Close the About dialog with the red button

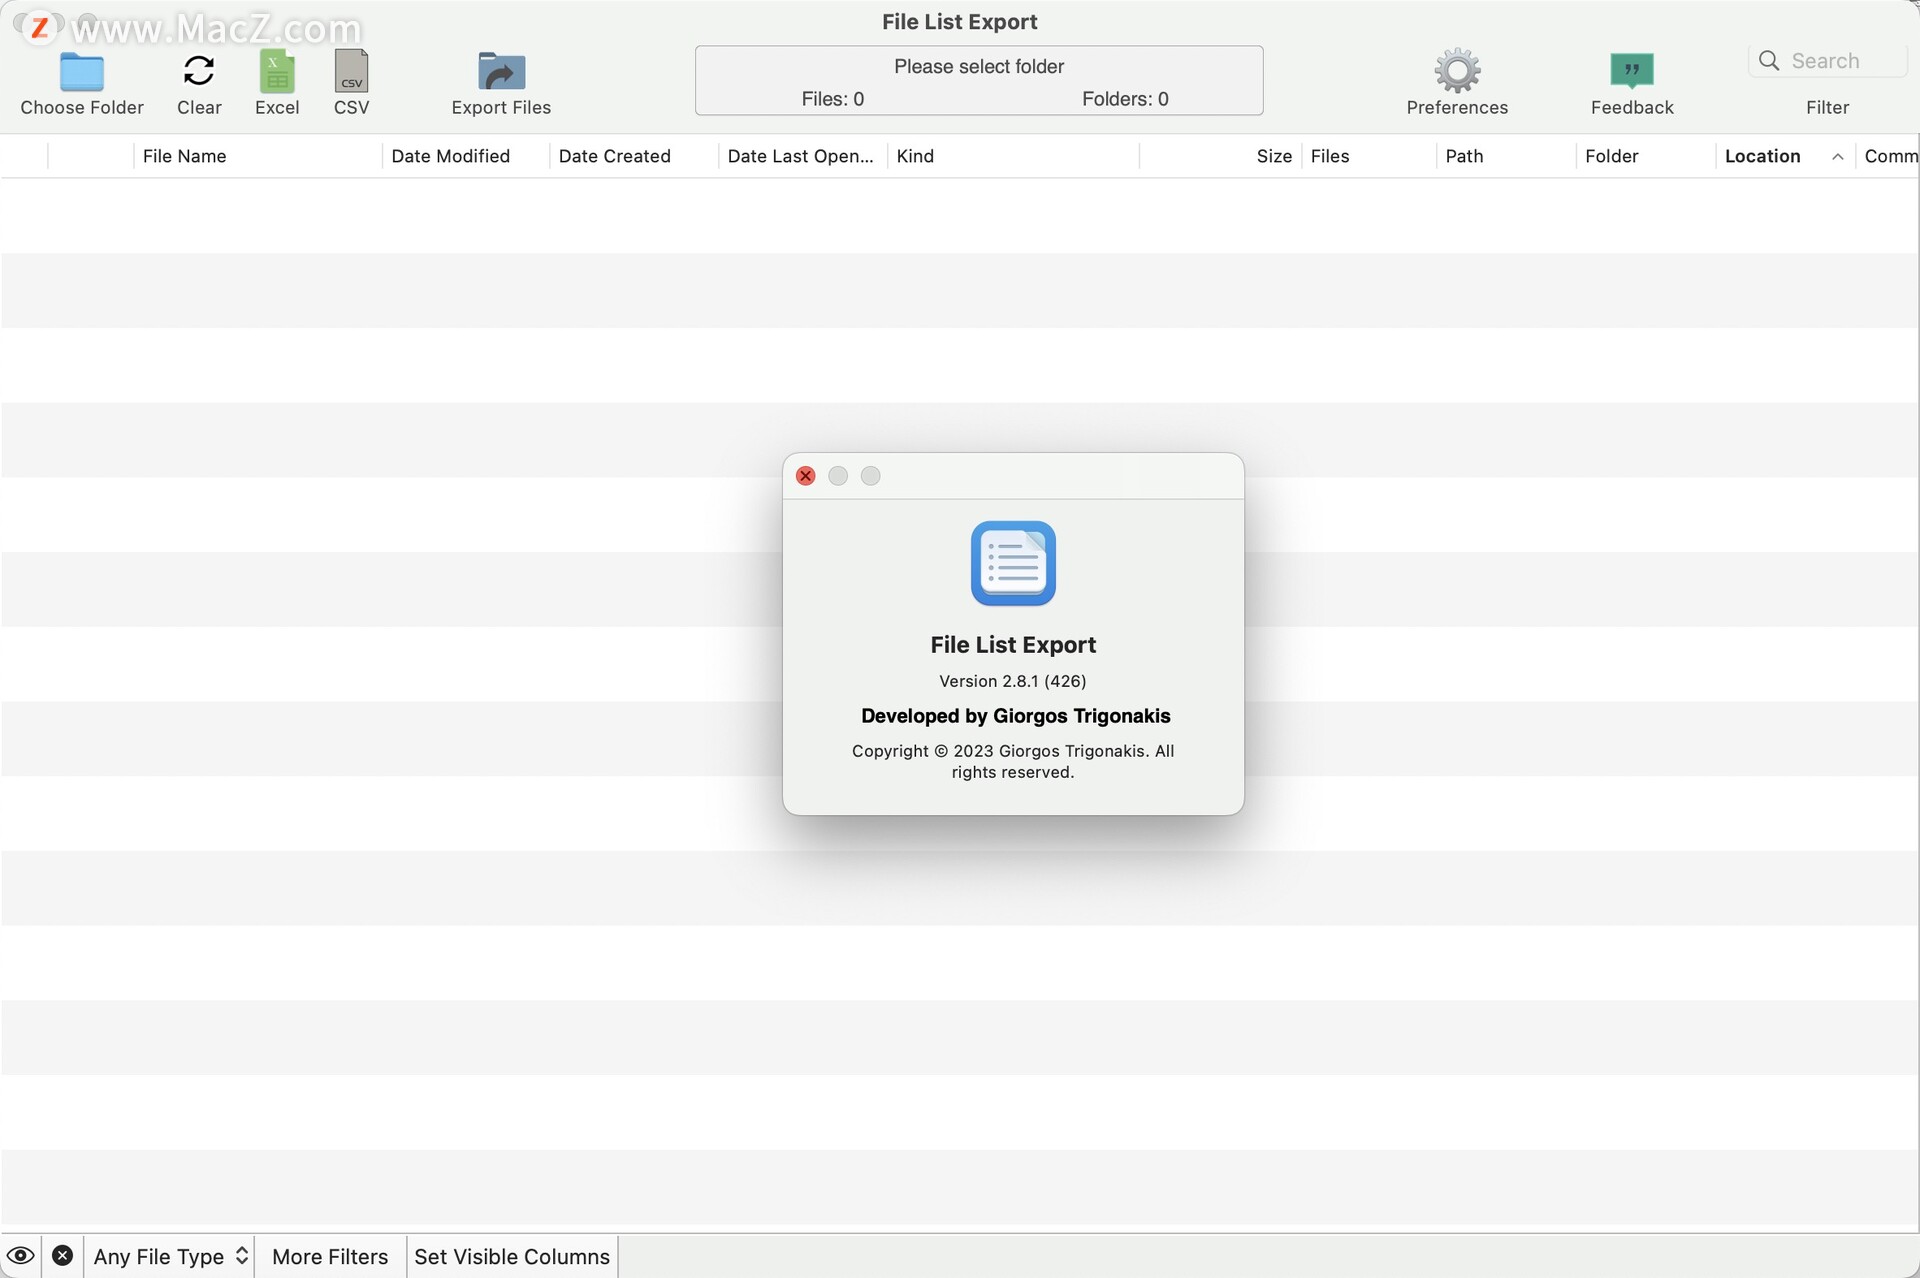(805, 476)
